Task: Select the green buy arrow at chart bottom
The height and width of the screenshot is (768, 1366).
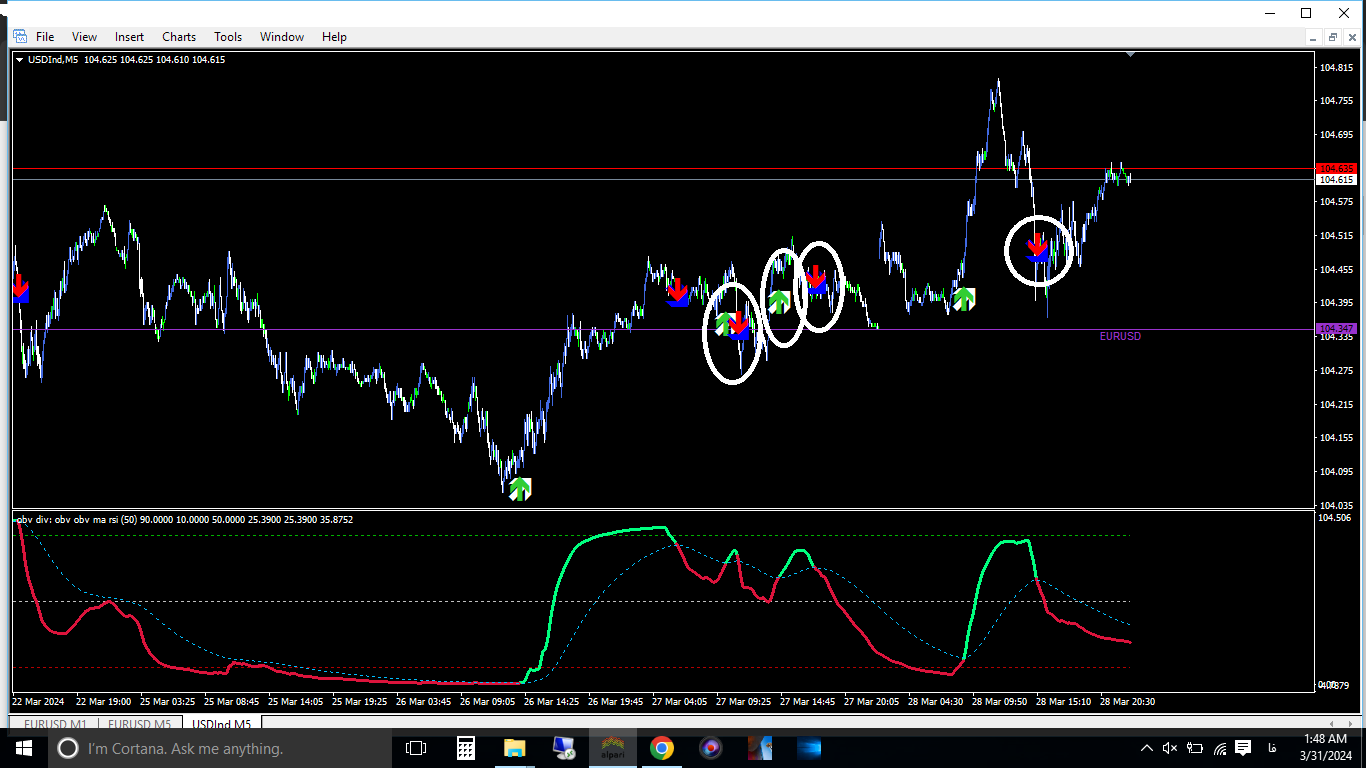Action: click(x=520, y=489)
